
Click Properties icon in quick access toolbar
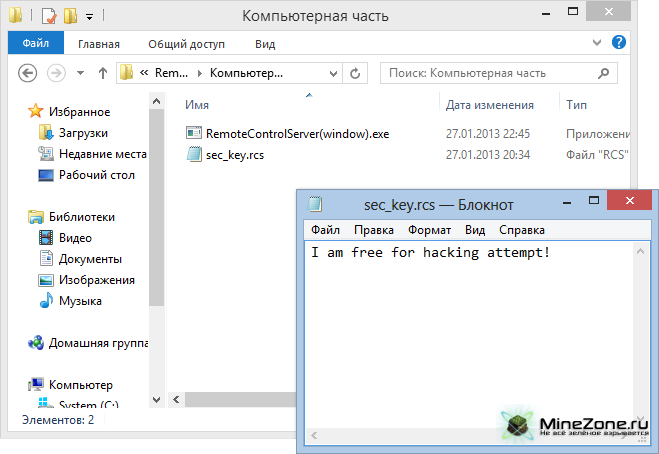point(47,17)
